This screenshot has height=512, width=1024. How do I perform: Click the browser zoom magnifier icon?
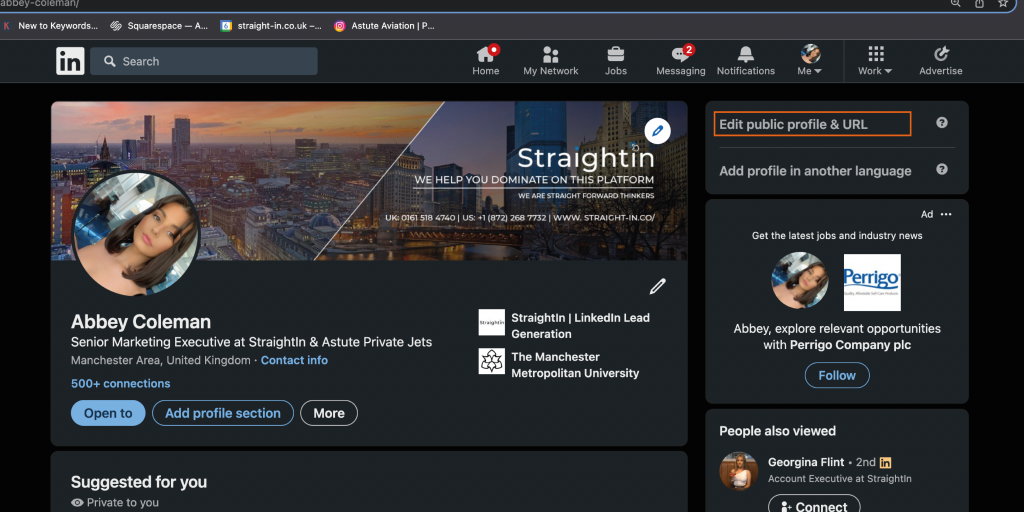[x=955, y=3]
